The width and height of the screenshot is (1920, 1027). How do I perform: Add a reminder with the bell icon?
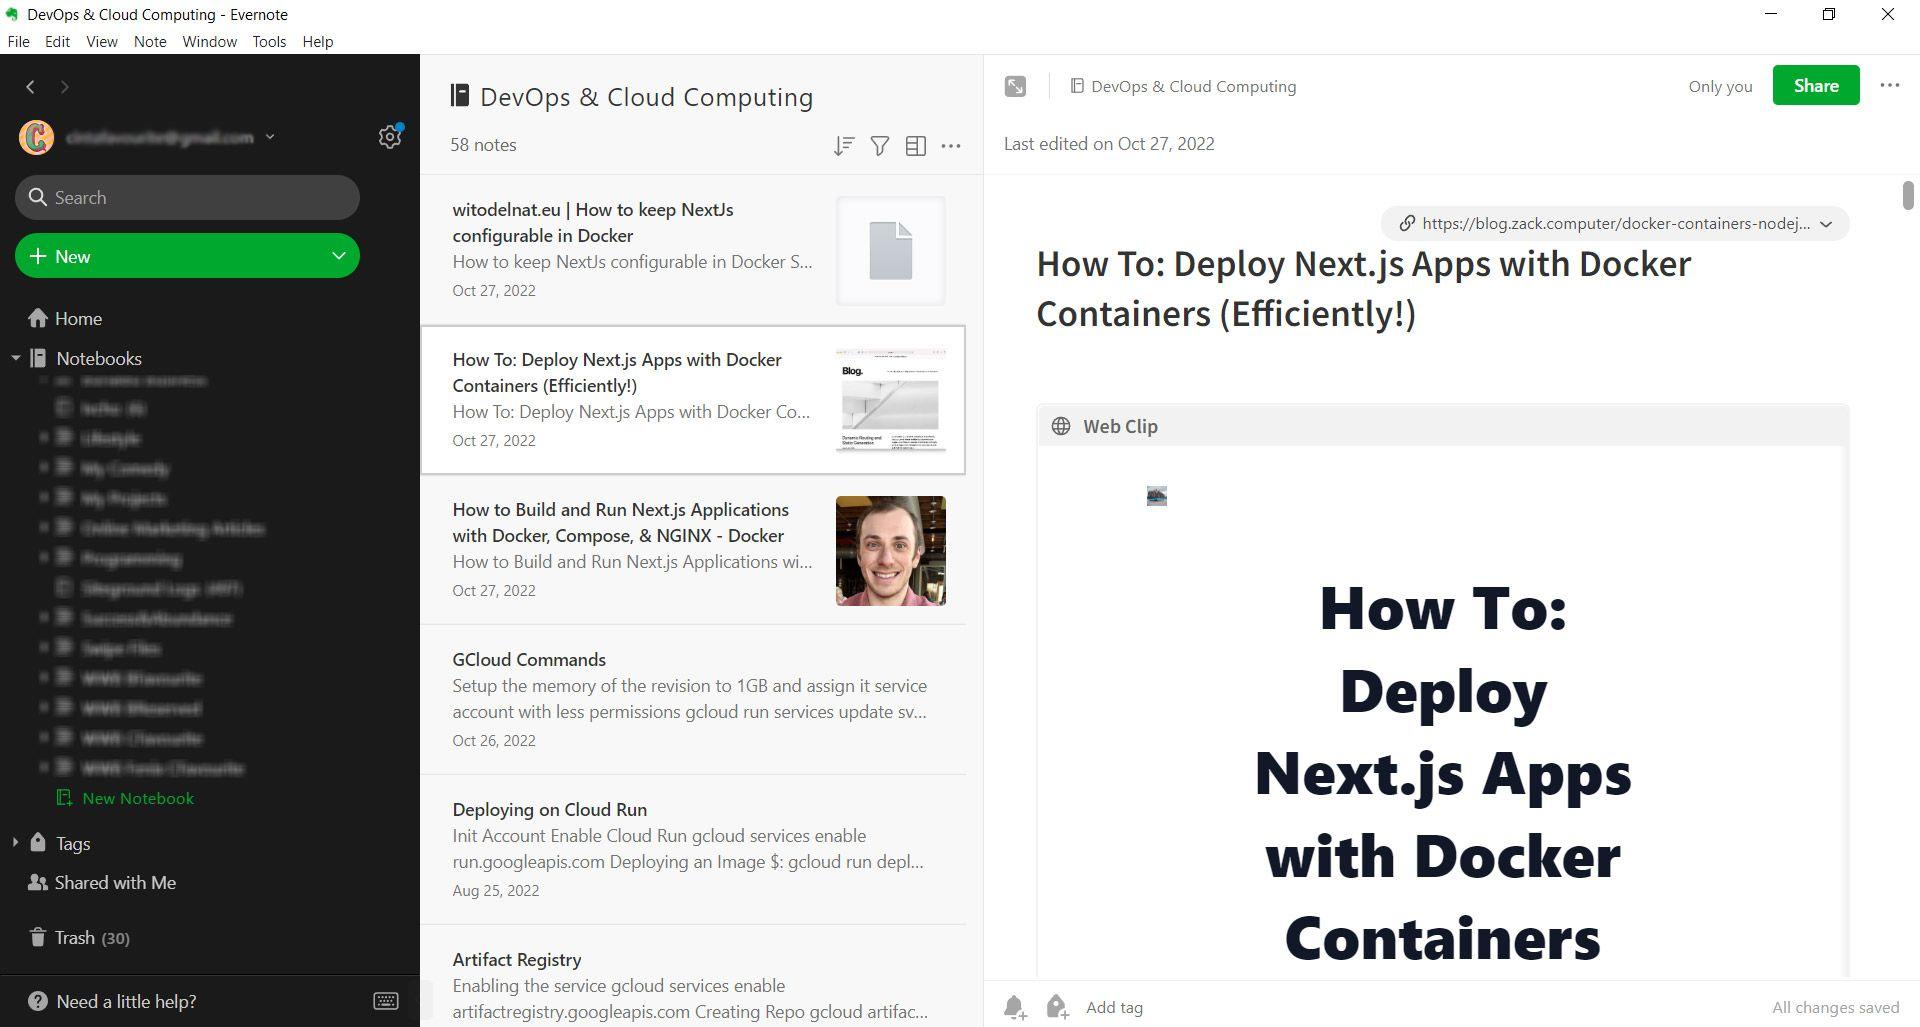point(1015,1007)
